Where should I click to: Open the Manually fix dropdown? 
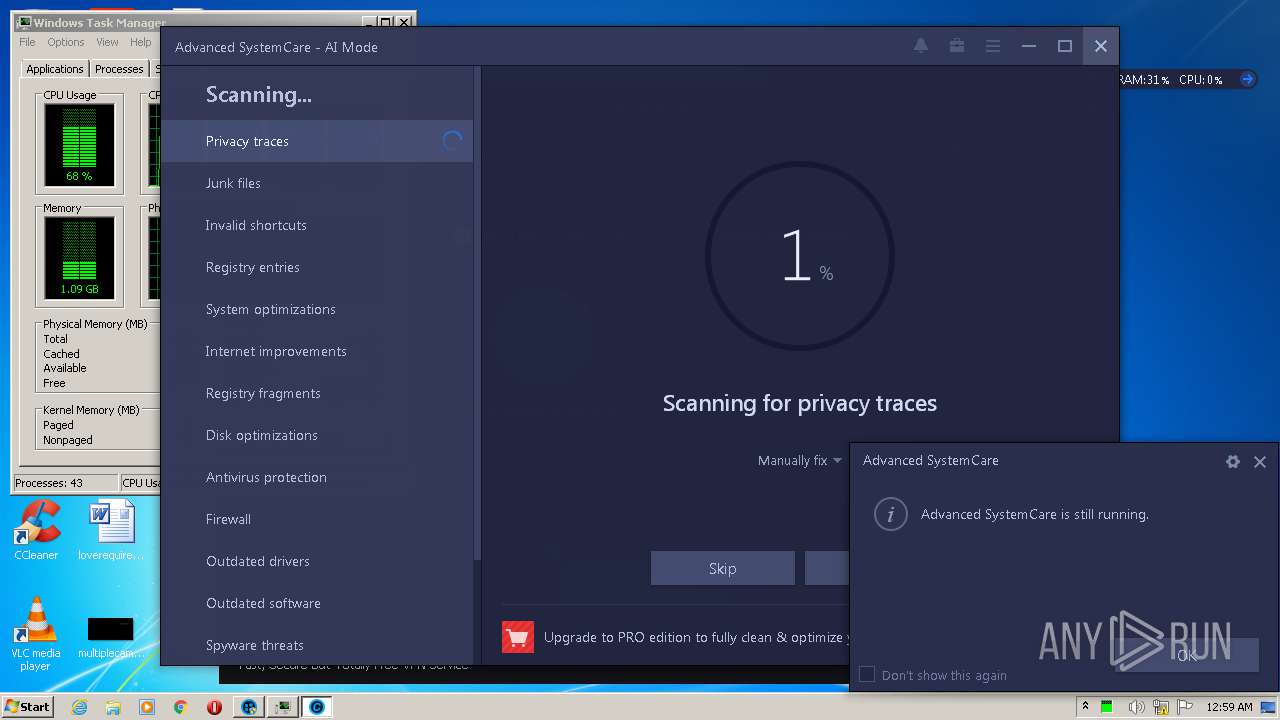coord(800,461)
